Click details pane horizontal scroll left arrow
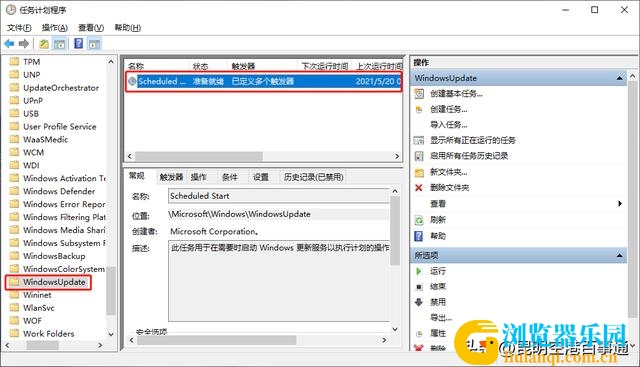The width and height of the screenshot is (640, 367). tap(131, 340)
